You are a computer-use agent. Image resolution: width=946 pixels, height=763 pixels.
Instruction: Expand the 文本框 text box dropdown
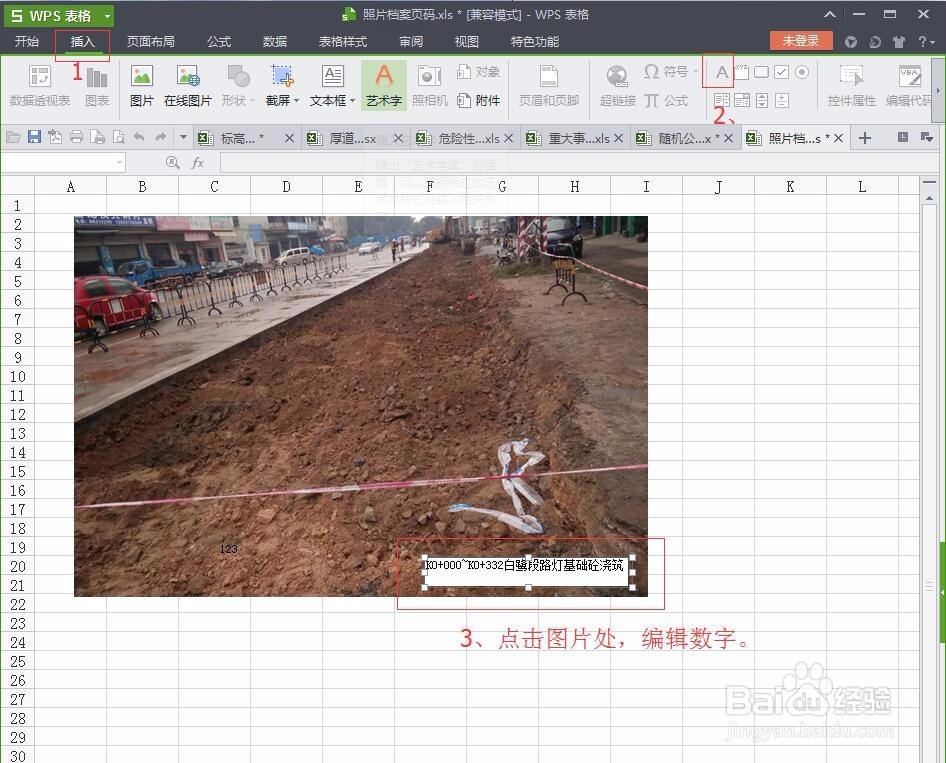coord(352,101)
